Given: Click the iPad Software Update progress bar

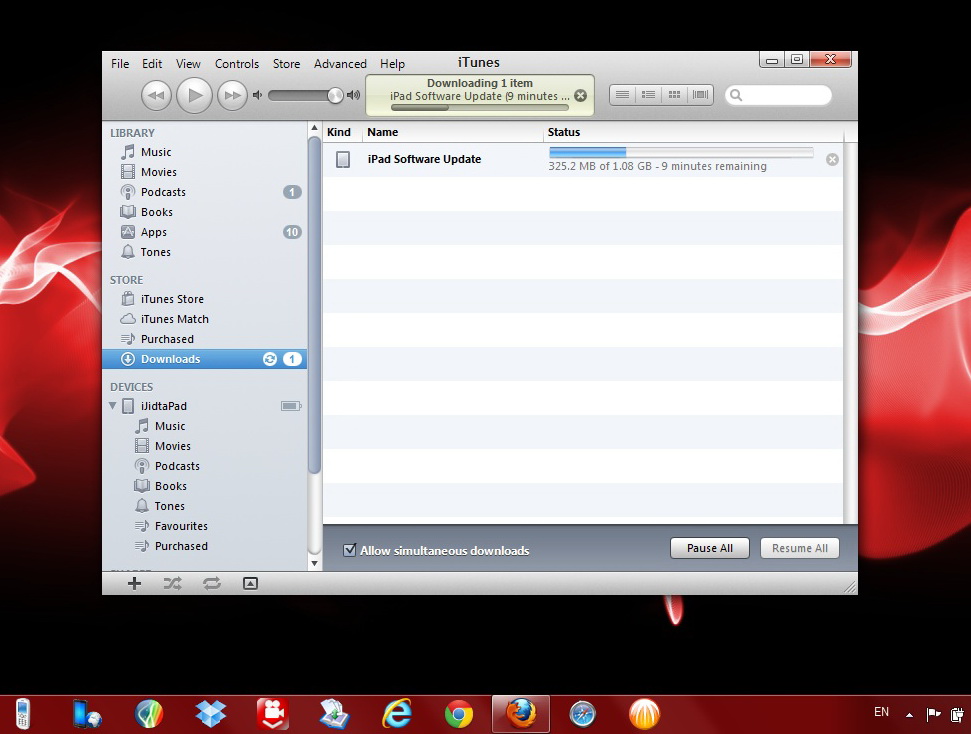Looking at the screenshot, I should (681, 152).
